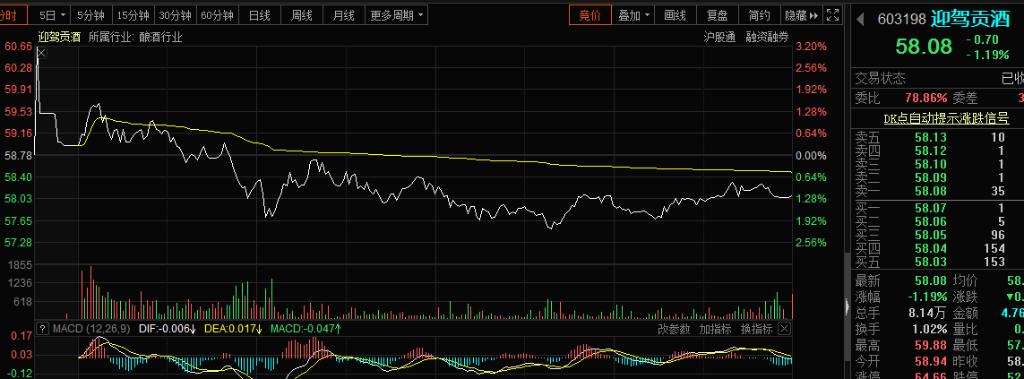Click the DIF:-0.006 readout
Viewport: 1024px width, 379px height.
[x=167, y=328]
